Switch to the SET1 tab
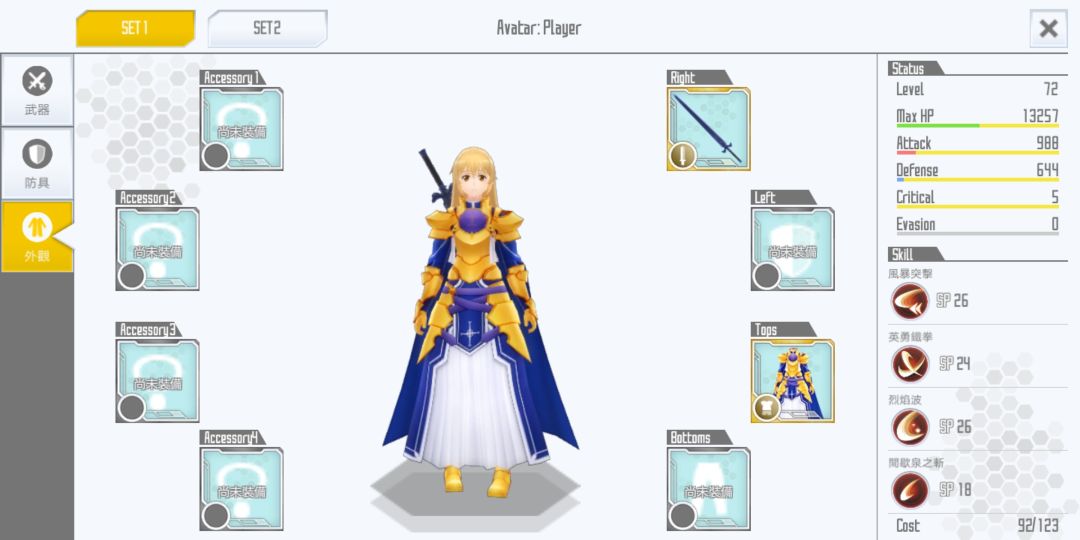The width and height of the screenshot is (1080, 540). point(135,28)
